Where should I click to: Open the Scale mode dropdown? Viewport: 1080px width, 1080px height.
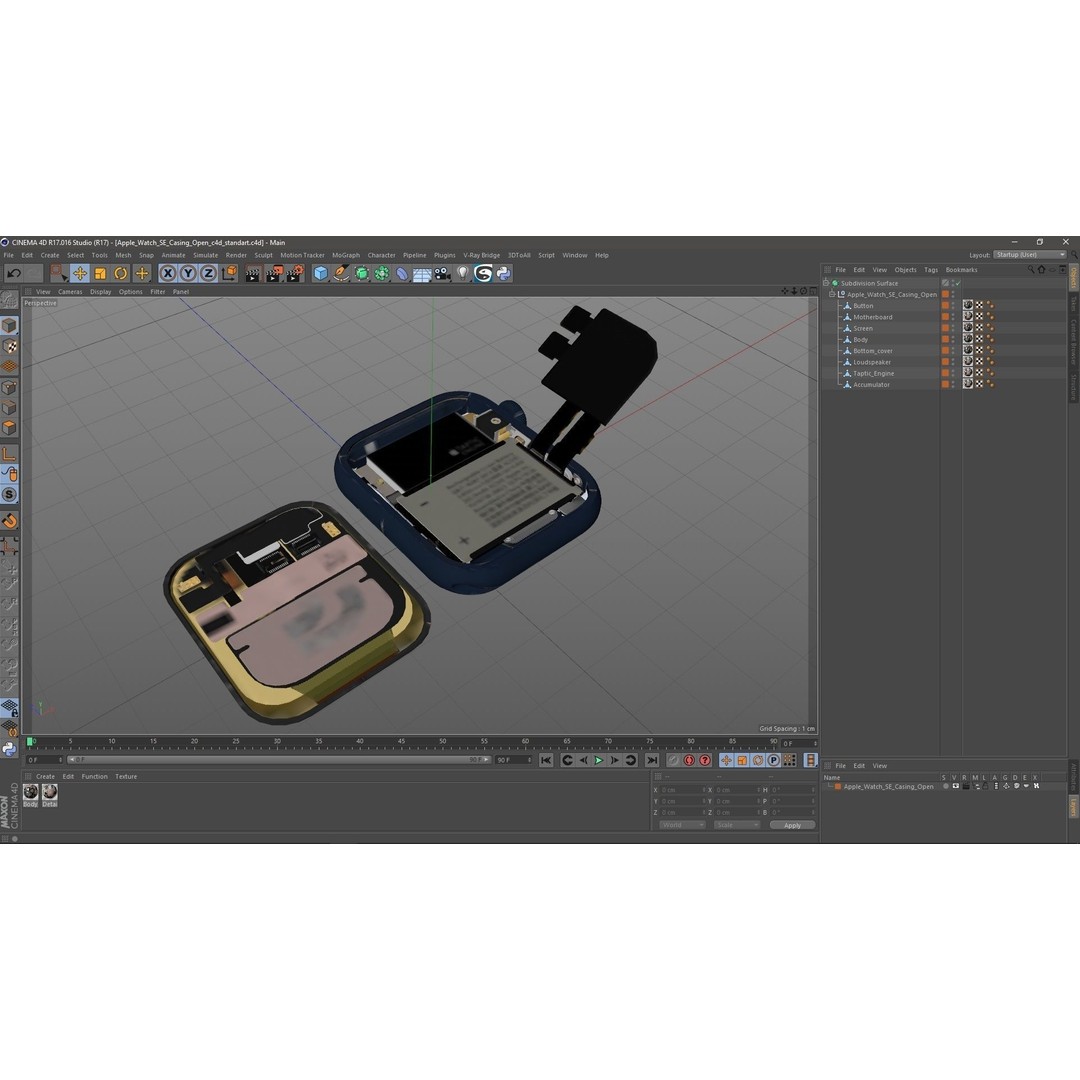click(x=736, y=825)
